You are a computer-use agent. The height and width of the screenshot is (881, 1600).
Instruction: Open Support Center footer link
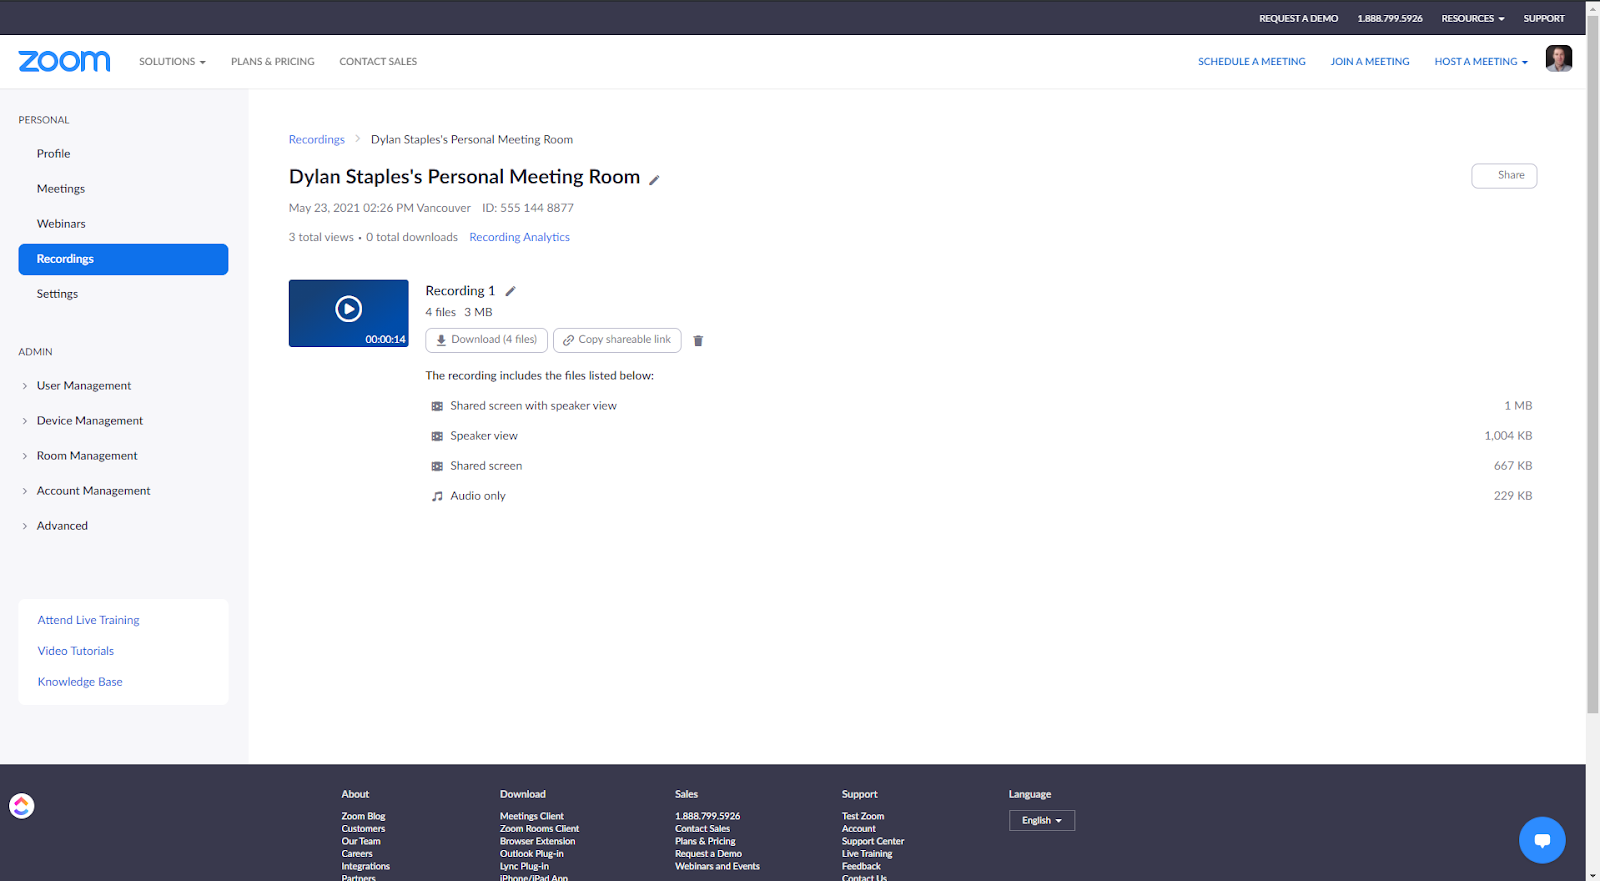pyautogui.click(x=873, y=841)
